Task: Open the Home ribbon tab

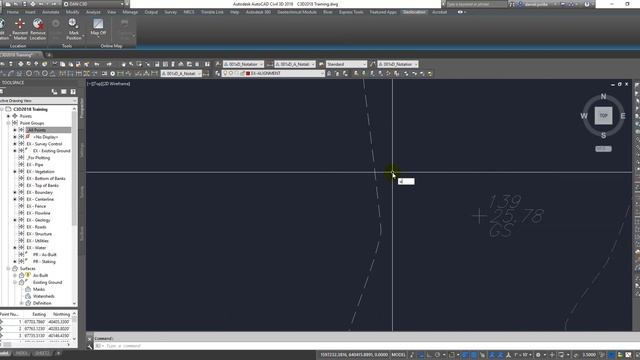Action: click(x=12, y=12)
